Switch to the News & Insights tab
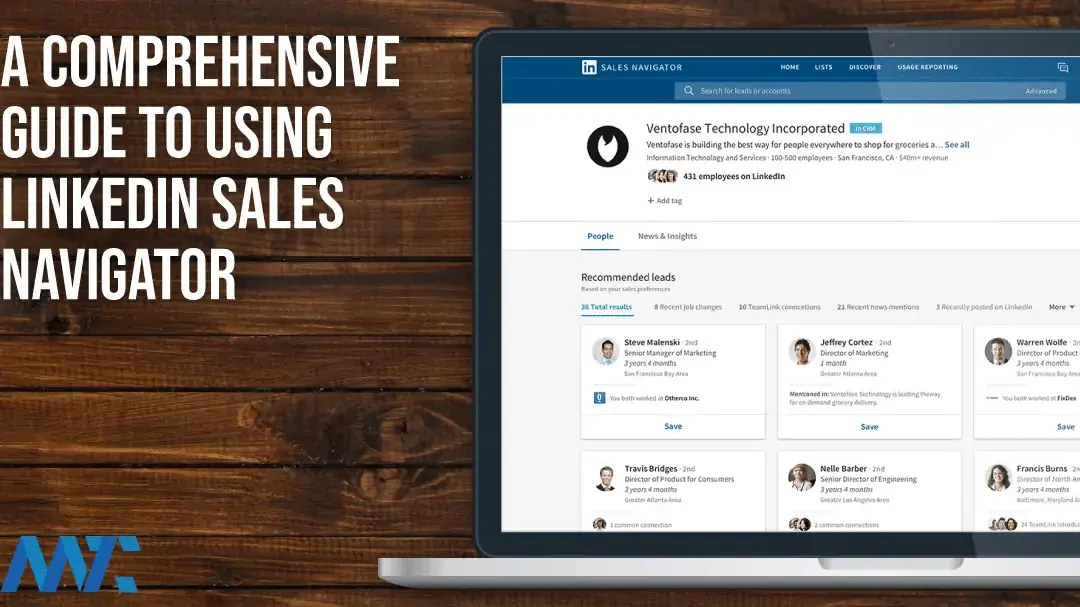 (x=667, y=236)
